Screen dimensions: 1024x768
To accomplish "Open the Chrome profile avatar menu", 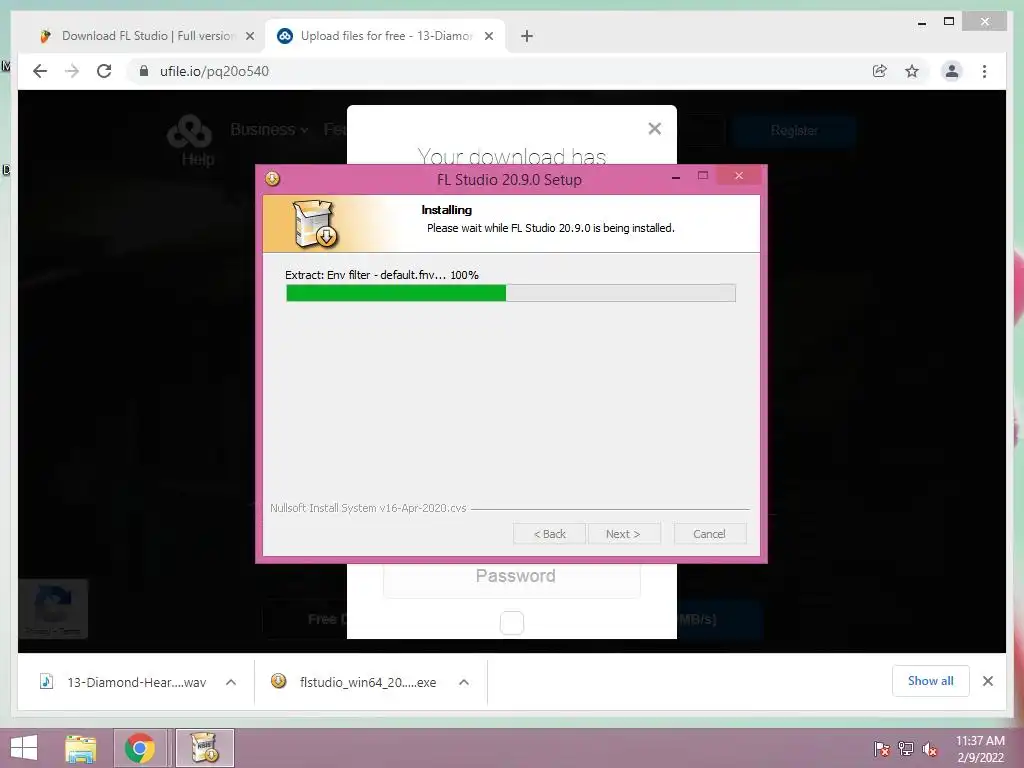I will click(x=952, y=71).
